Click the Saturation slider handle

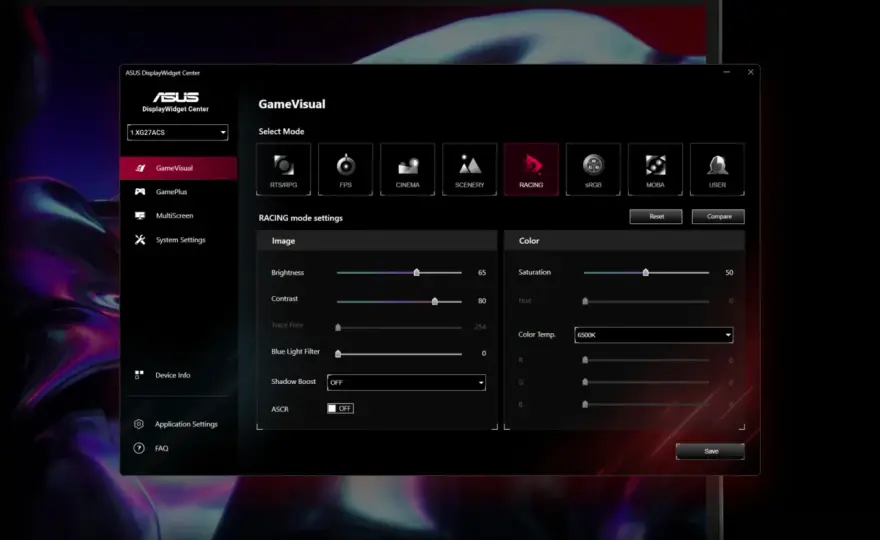click(646, 272)
